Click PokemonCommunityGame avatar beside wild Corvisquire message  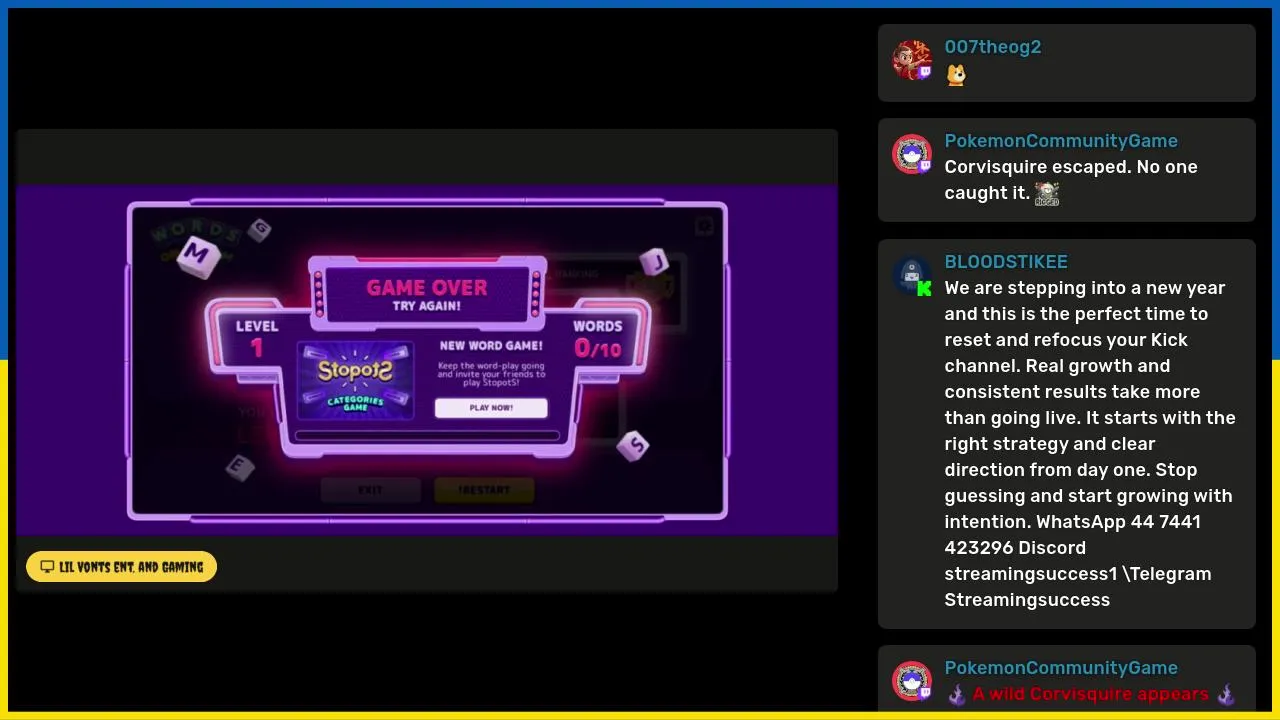click(x=911, y=681)
